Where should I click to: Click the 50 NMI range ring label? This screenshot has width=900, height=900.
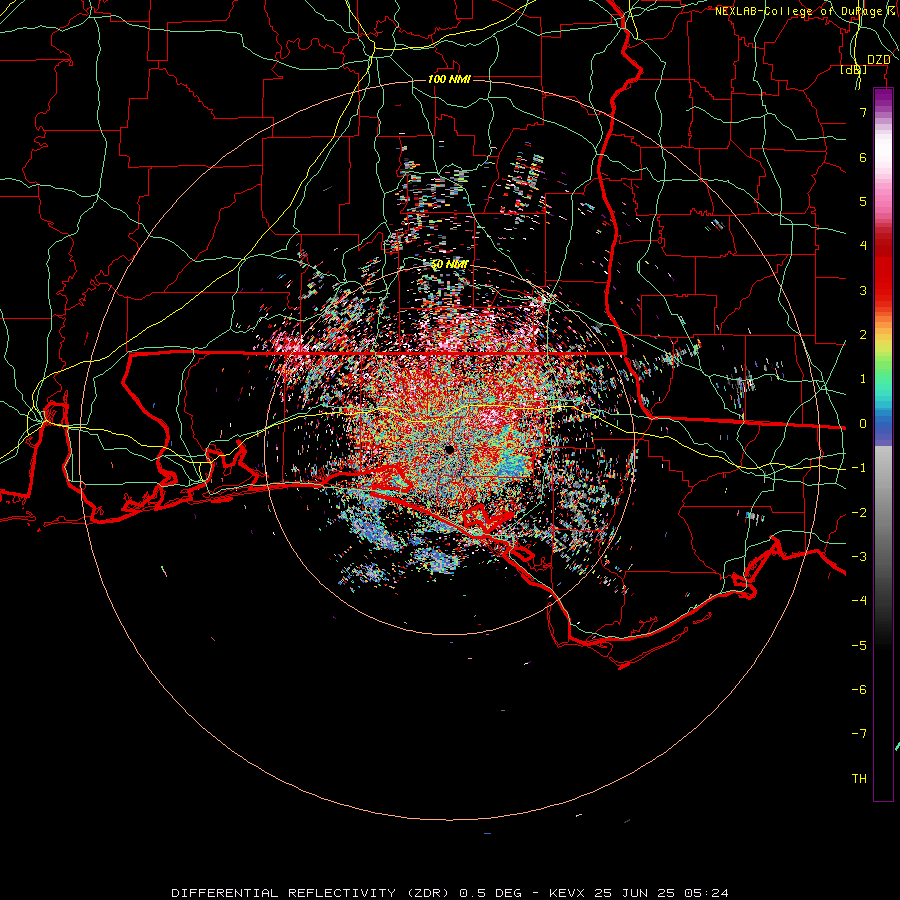[x=449, y=265]
